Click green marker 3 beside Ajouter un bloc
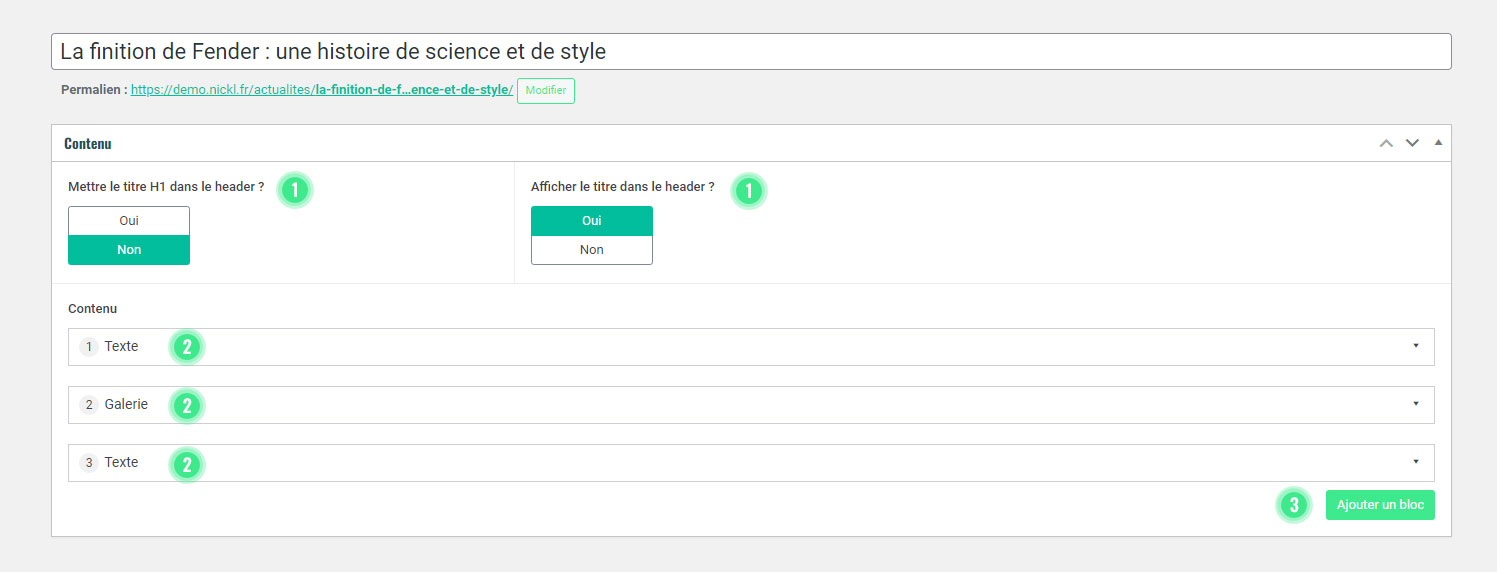The height and width of the screenshot is (572, 1497). coord(1293,505)
